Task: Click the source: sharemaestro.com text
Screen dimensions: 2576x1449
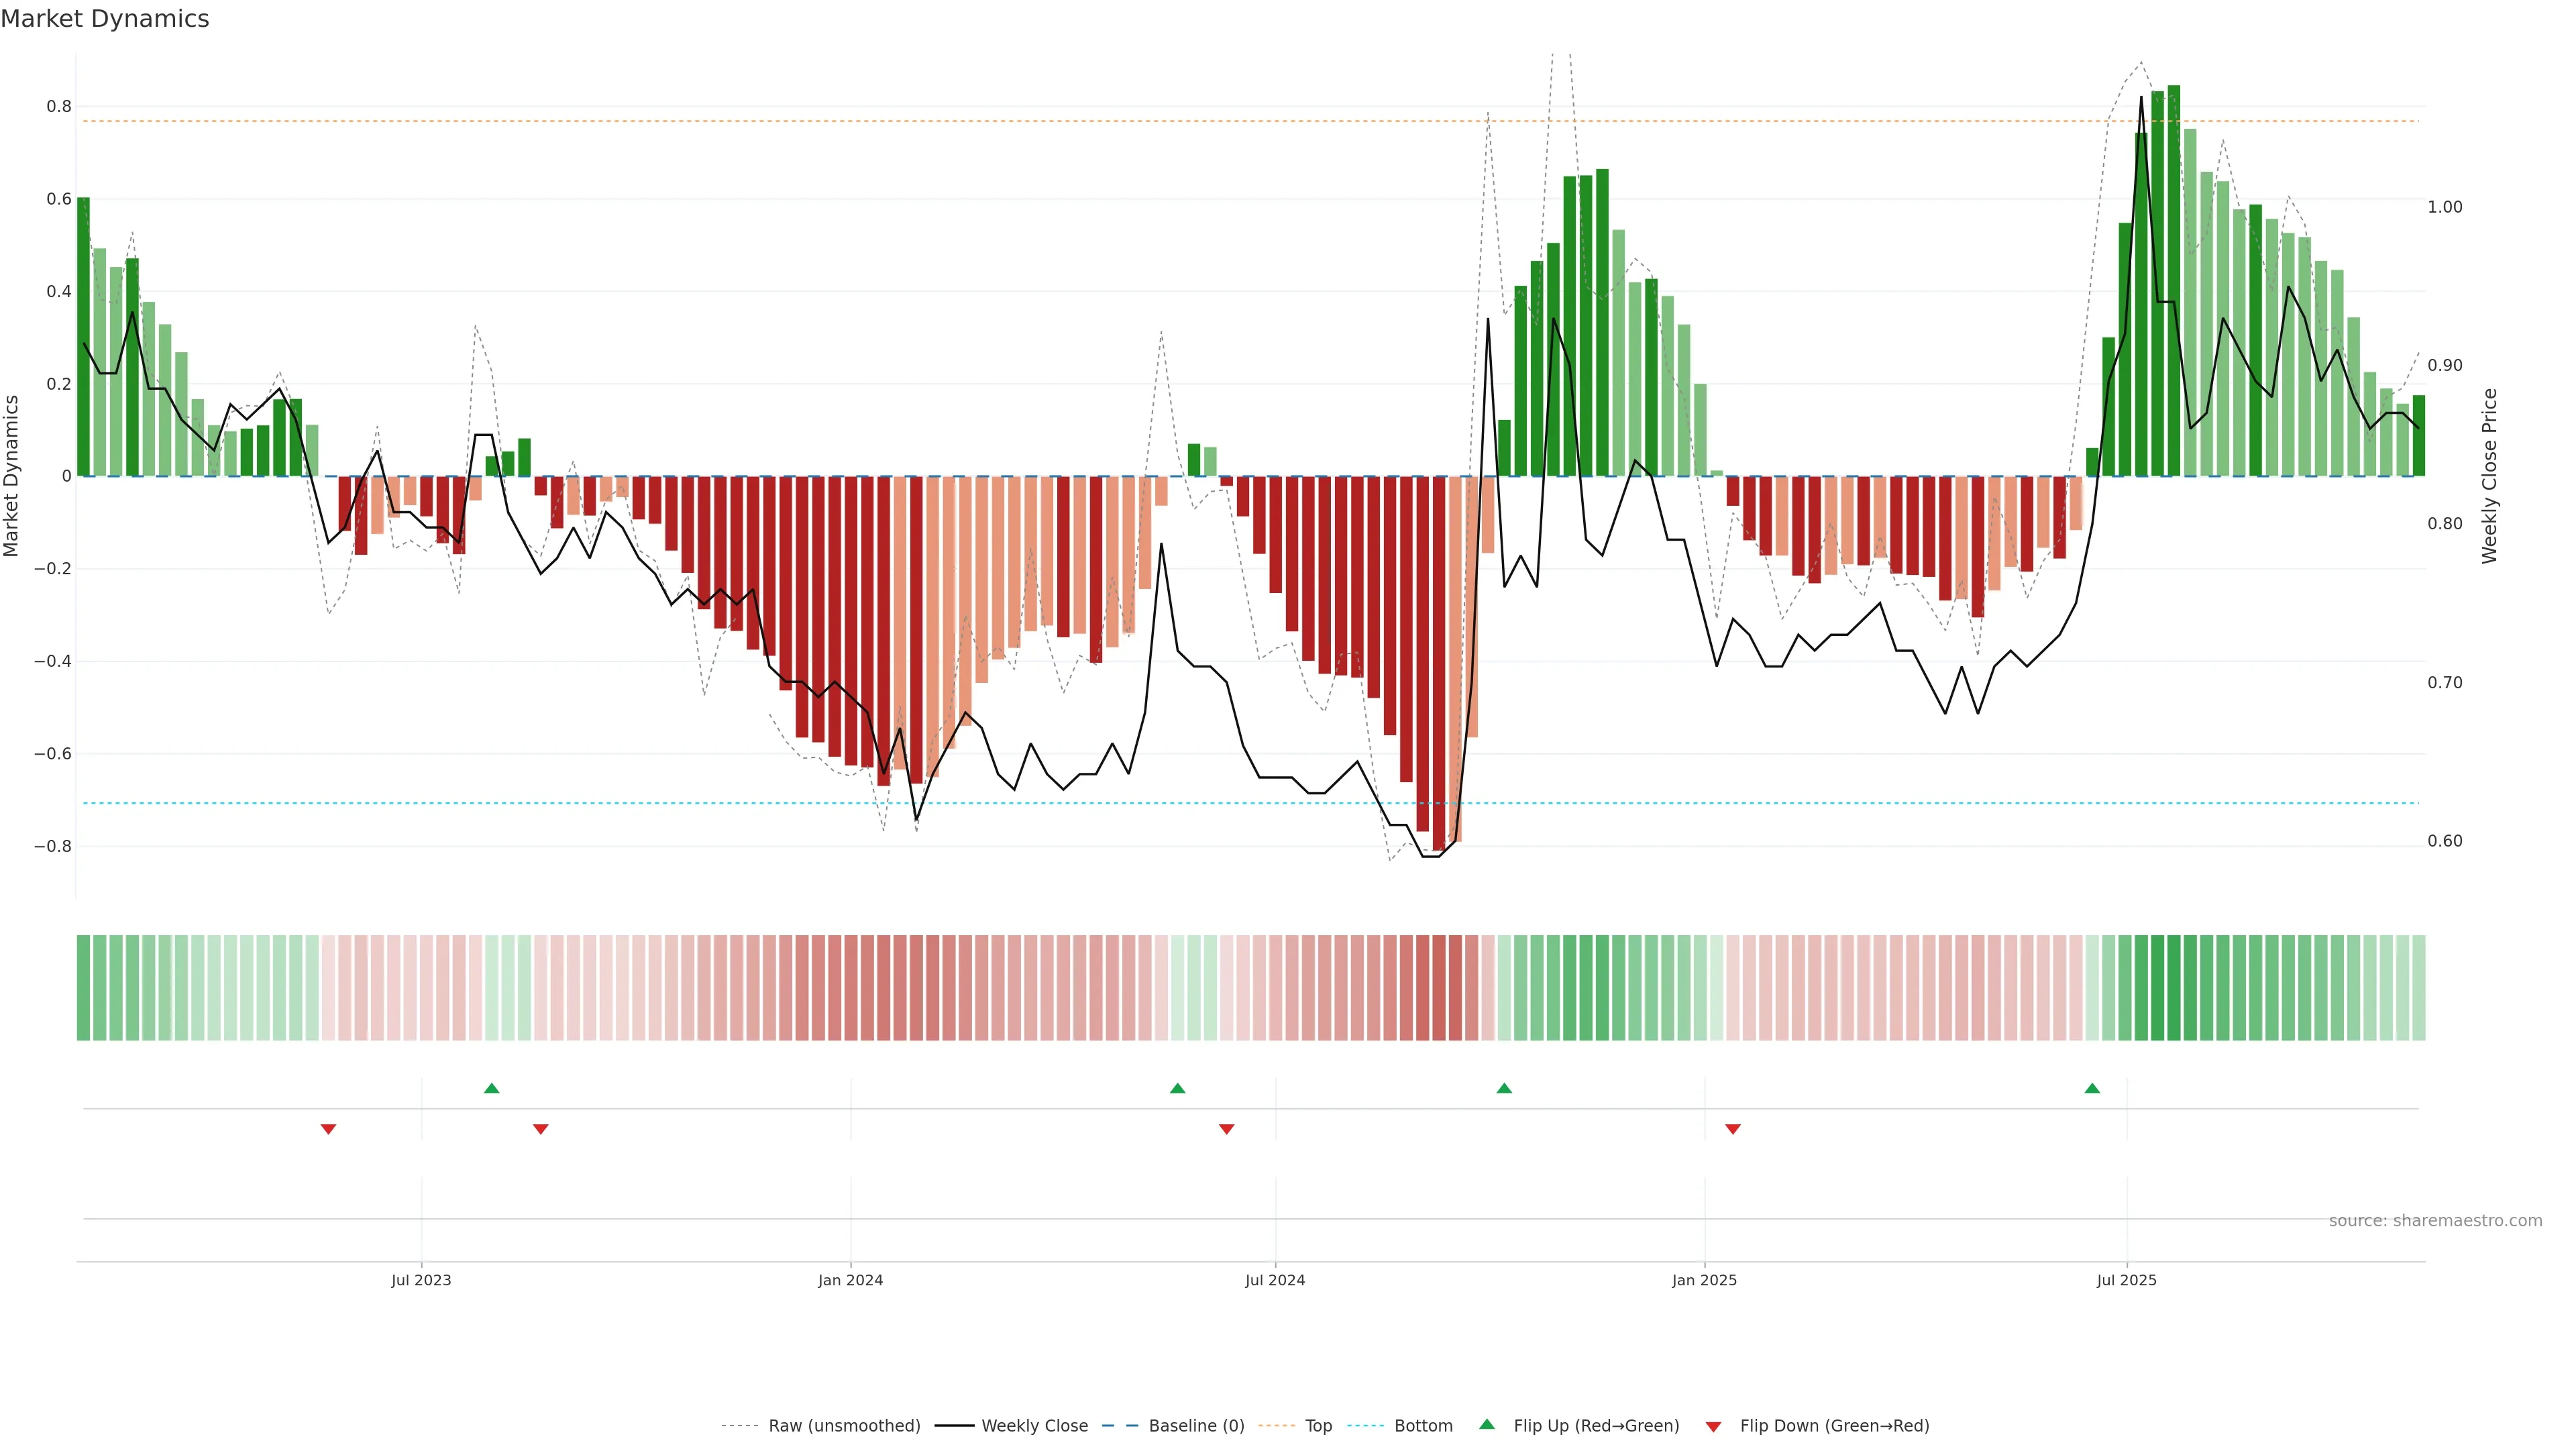Action: [x=2435, y=1221]
